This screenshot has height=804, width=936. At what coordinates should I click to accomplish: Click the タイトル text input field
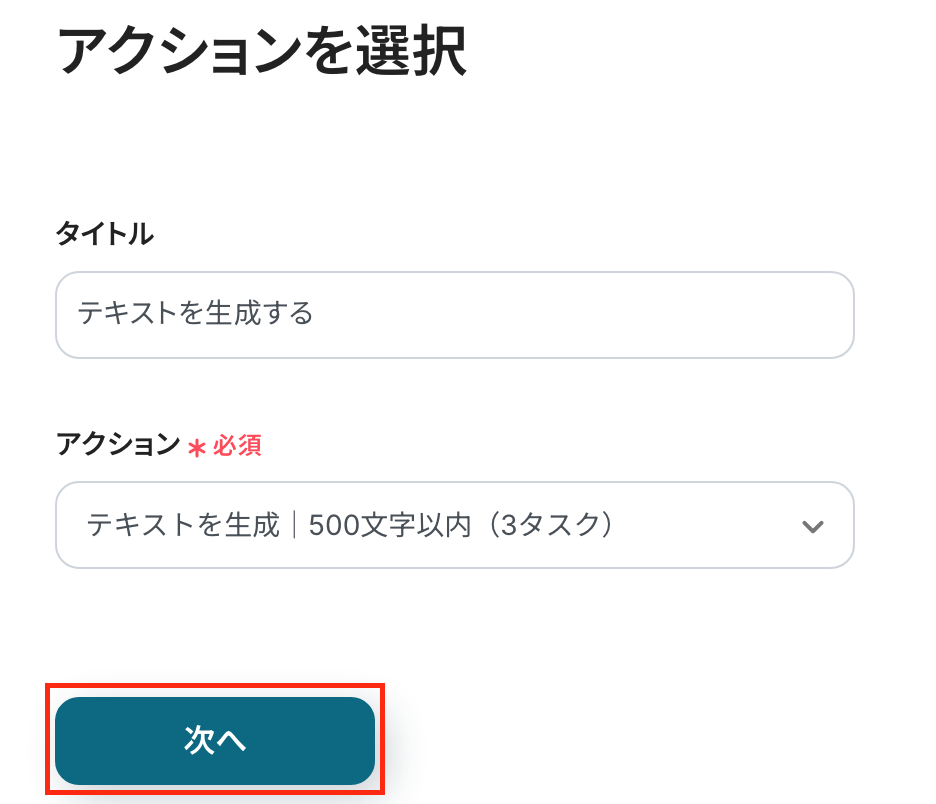(454, 315)
